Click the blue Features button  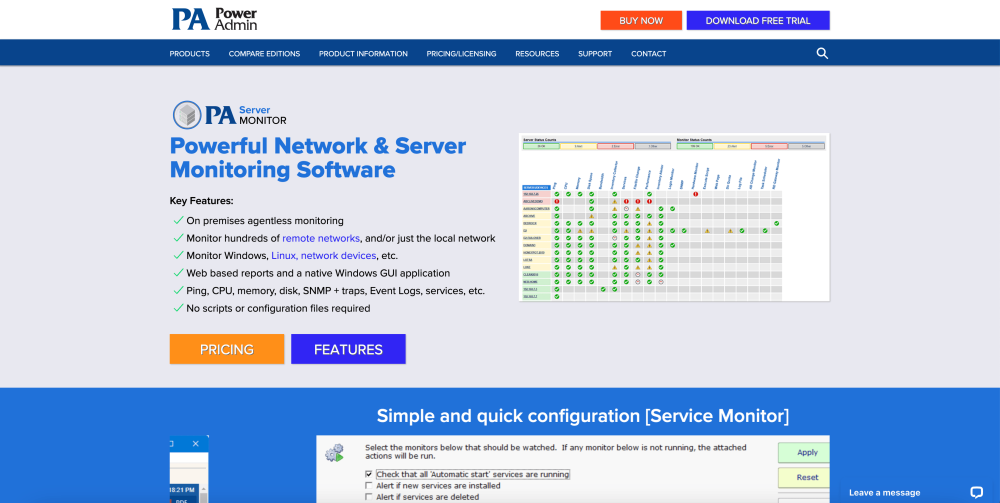click(x=348, y=349)
